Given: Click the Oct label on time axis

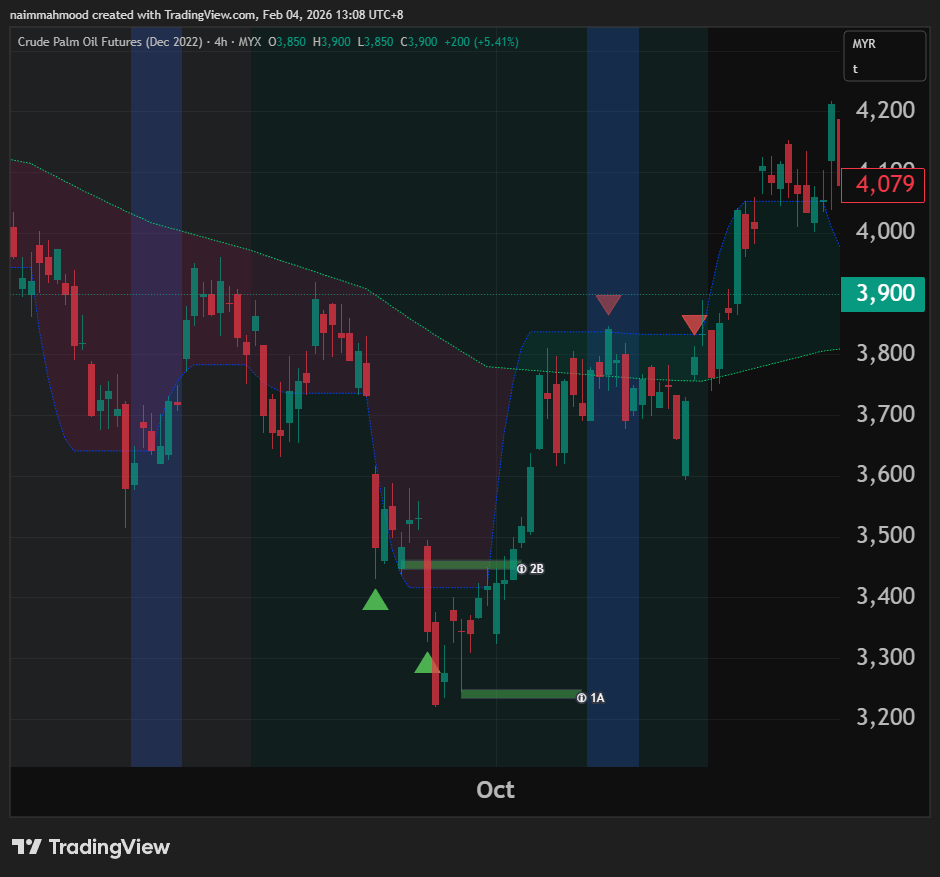Looking at the screenshot, I should coord(495,790).
